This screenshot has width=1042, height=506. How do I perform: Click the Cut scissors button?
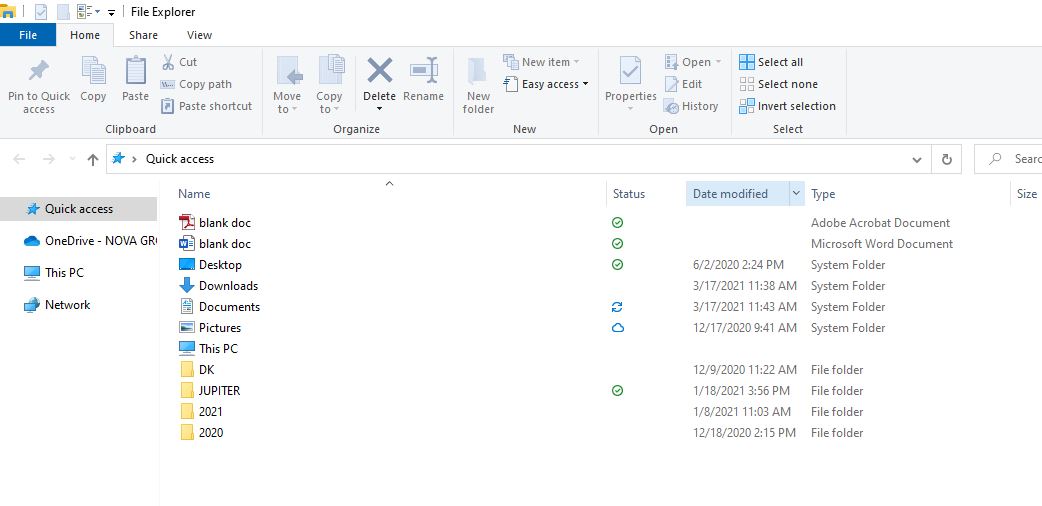179,62
